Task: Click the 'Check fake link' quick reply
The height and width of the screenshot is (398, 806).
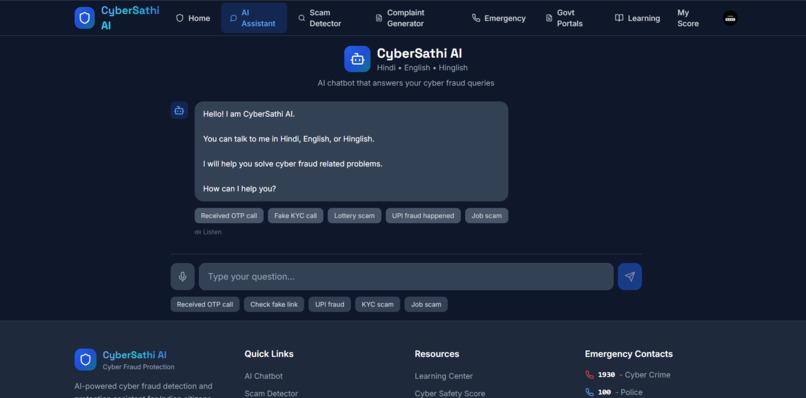Action: pos(274,304)
